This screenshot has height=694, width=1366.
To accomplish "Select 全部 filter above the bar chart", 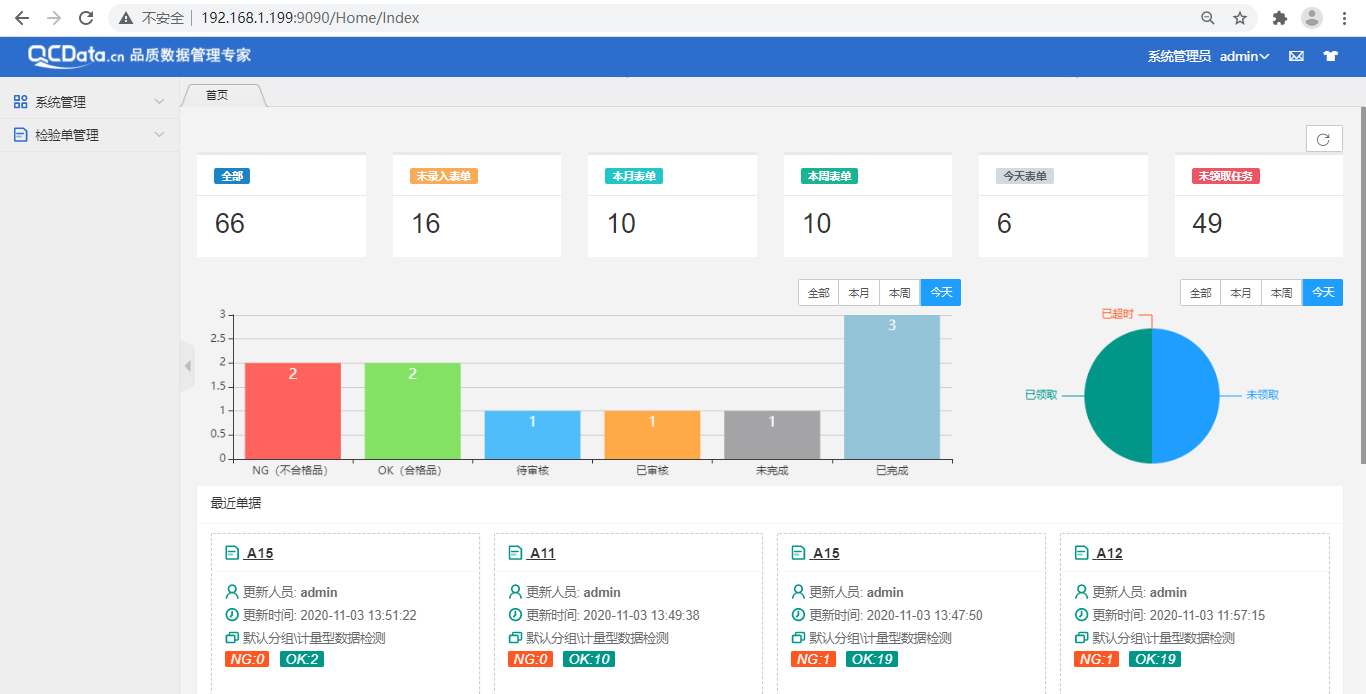I will [x=818, y=292].
